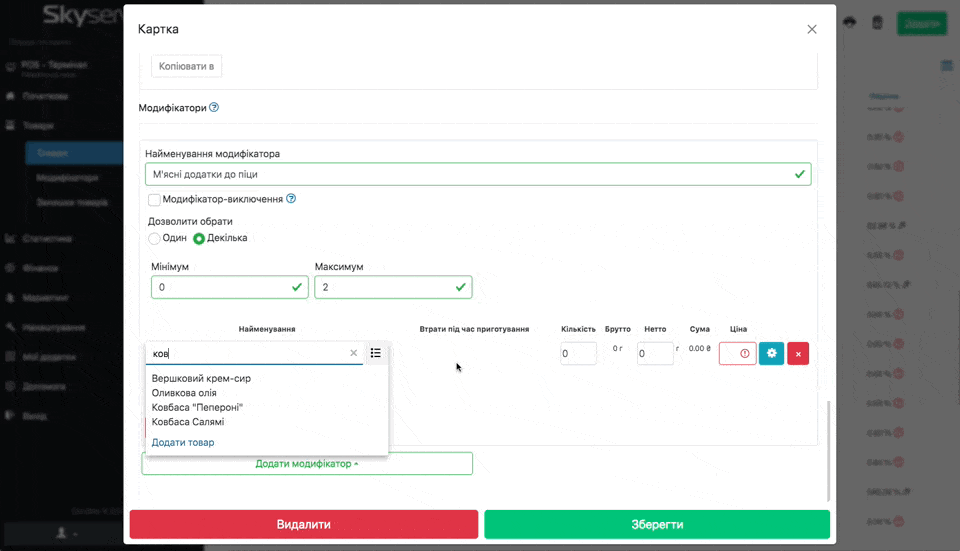Select the Один radio option
960x551 pixels.
(154, 238)
